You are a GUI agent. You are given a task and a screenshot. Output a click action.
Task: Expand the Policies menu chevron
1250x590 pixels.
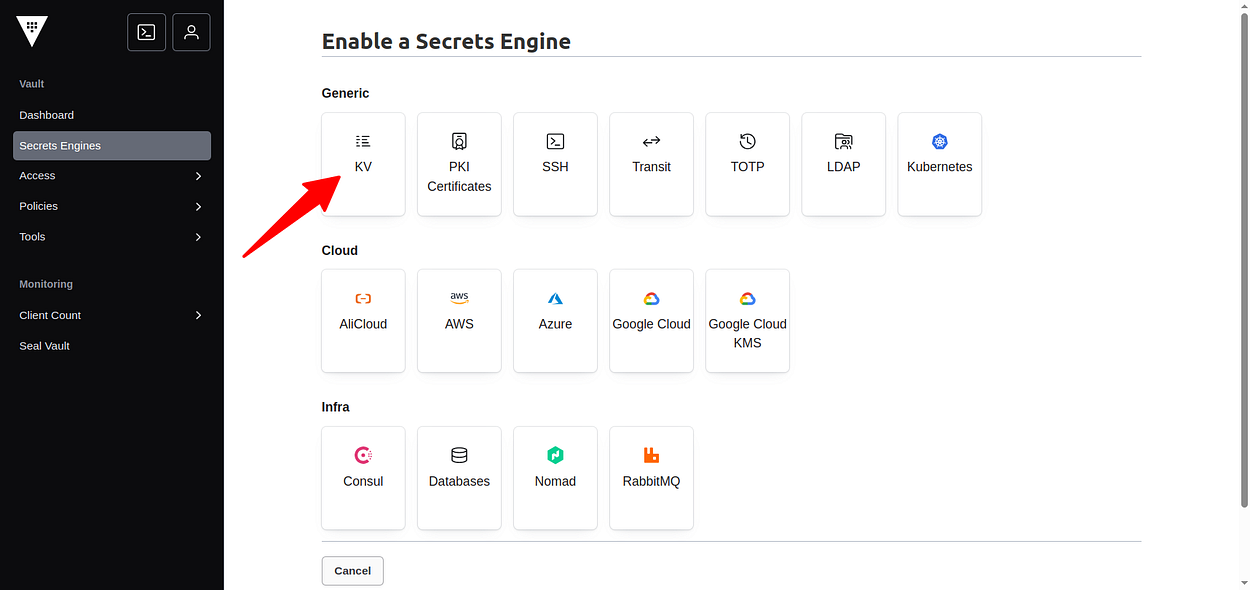198,207
